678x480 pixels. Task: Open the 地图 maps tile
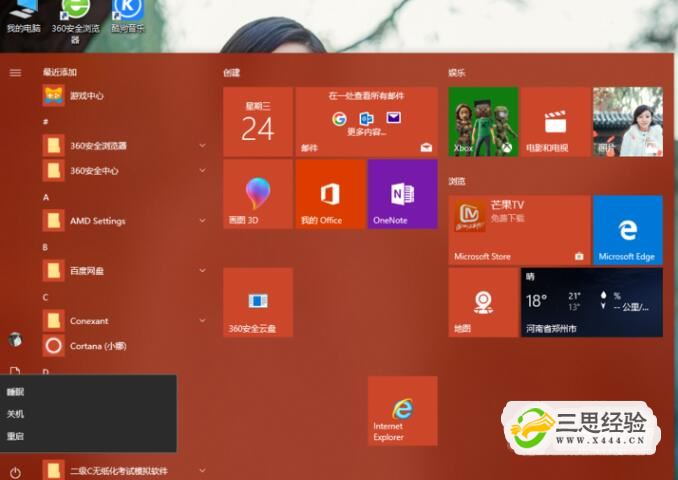click(483, 302)
